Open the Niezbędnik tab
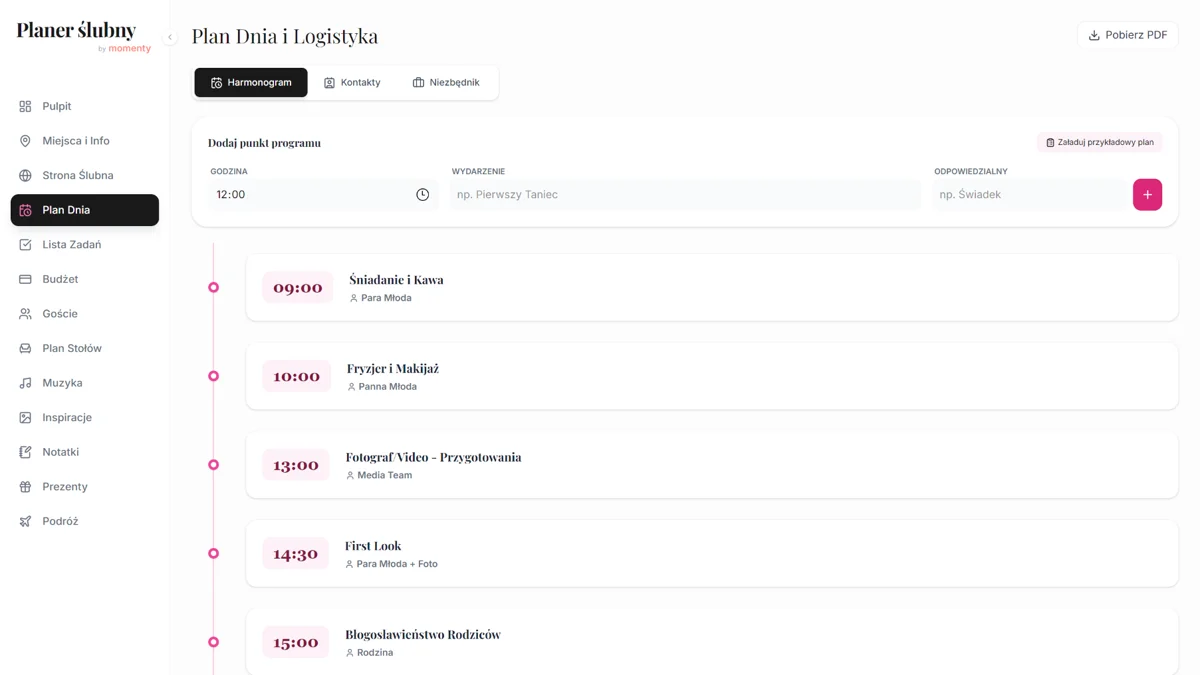This screenshot has height=675, width=1200. click(446, 83)
